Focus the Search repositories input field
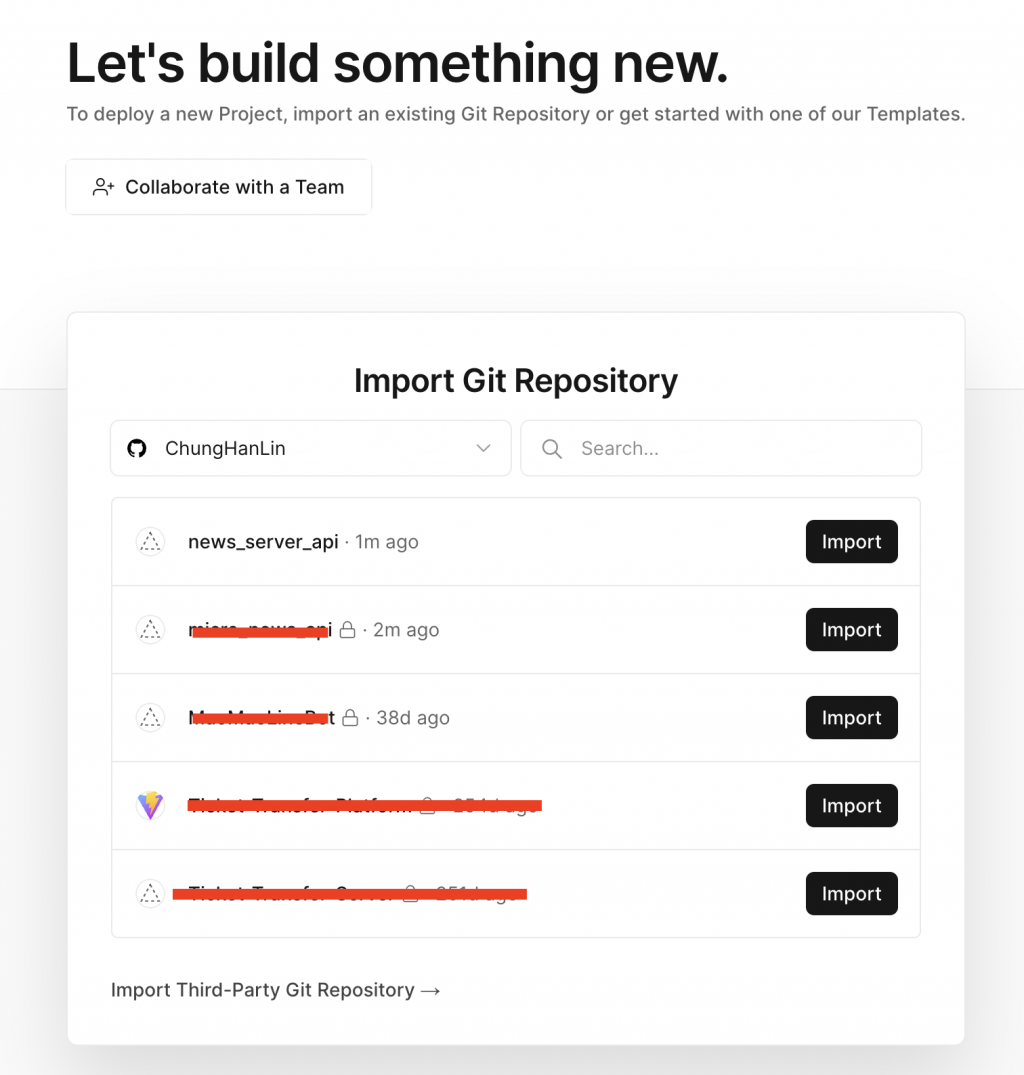The height and width of the screenshot is (1075, 1024). [721, 448]
